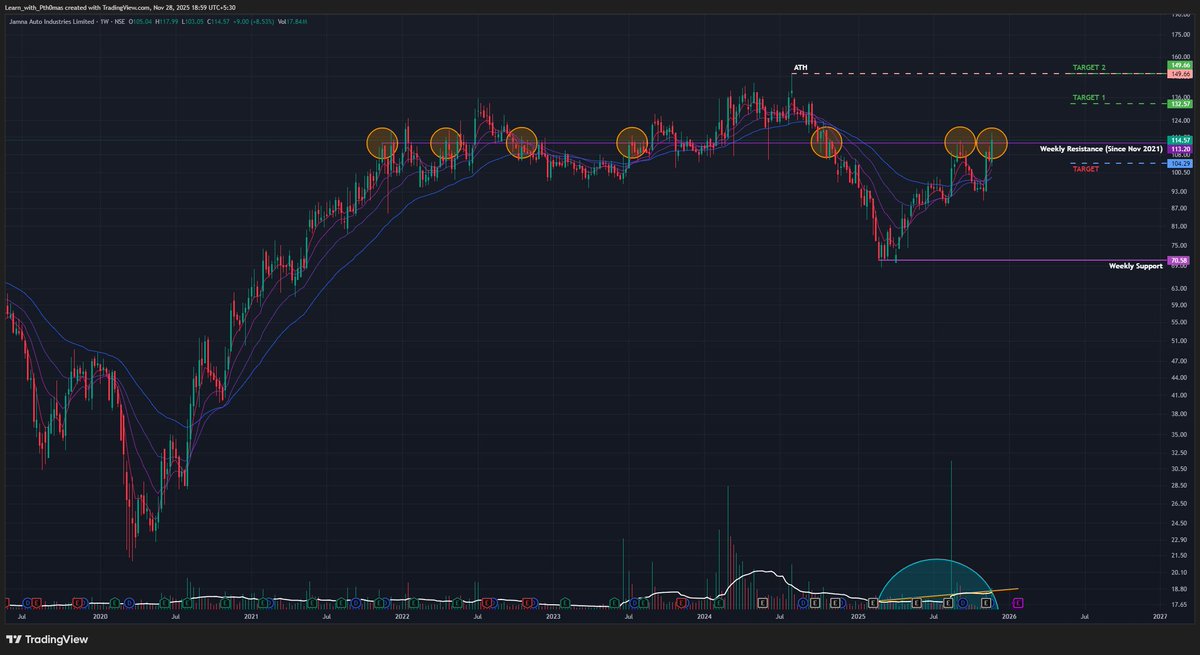Click the pink 149.66 price tag
Viewport: 1200px width, 655px height.
point(1180,74)
